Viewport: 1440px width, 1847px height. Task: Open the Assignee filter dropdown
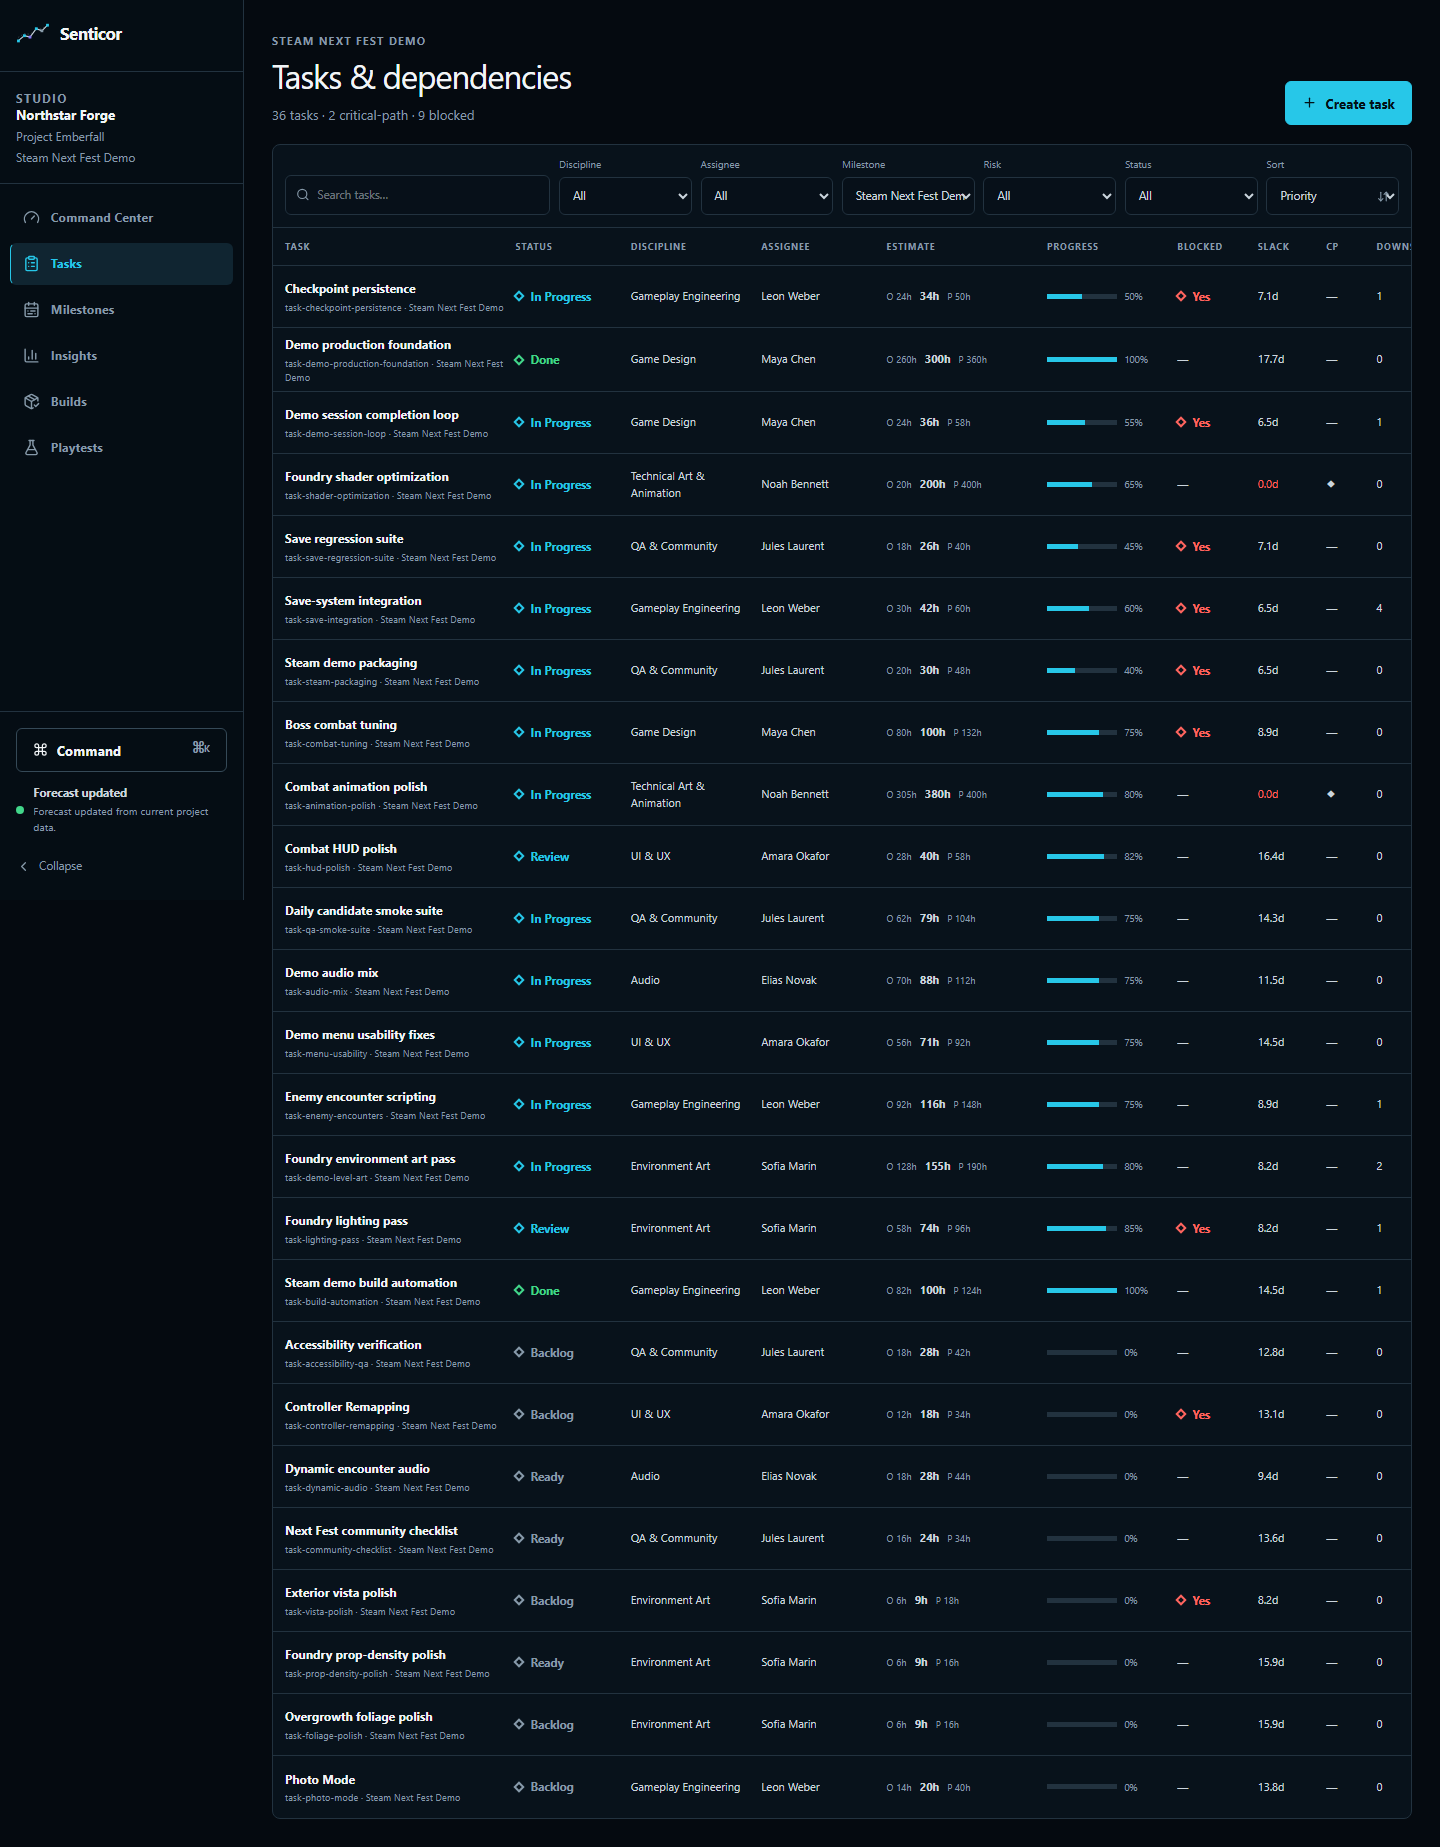(767, 196)
